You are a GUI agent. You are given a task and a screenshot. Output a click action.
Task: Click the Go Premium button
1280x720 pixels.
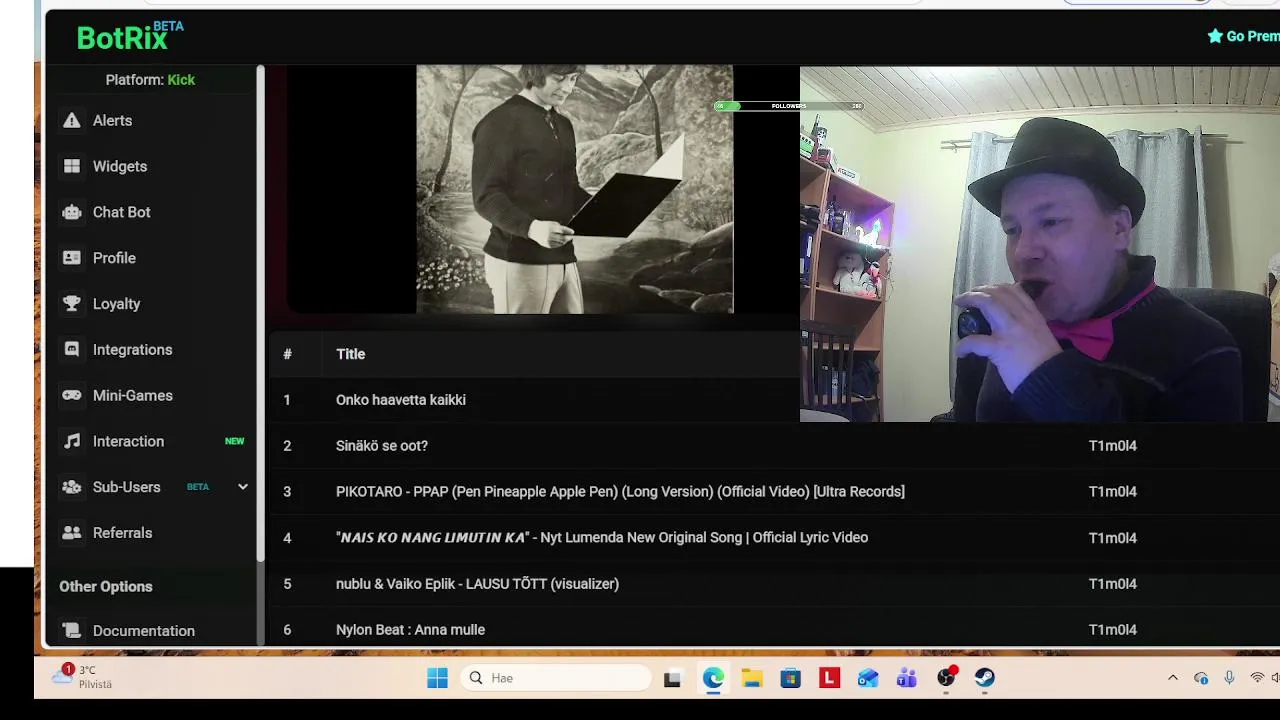[x=1243, y=36]
